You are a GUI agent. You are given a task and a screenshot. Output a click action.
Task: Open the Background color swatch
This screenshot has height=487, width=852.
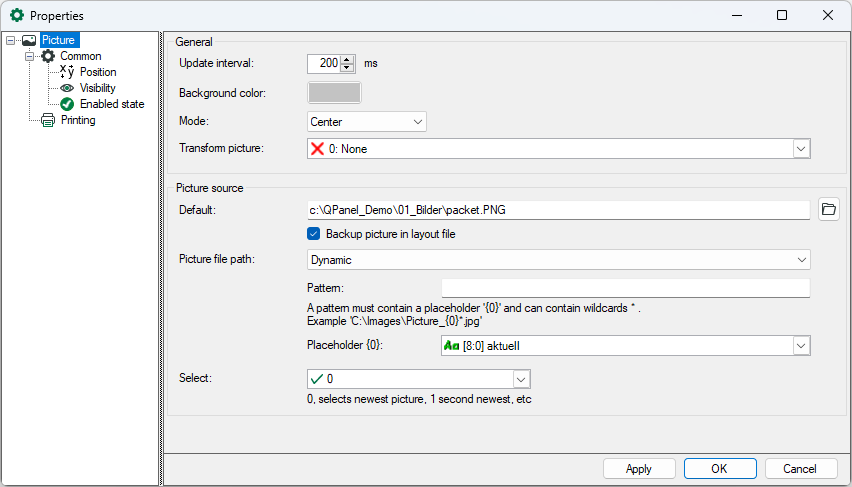click(x=335, y=93)
